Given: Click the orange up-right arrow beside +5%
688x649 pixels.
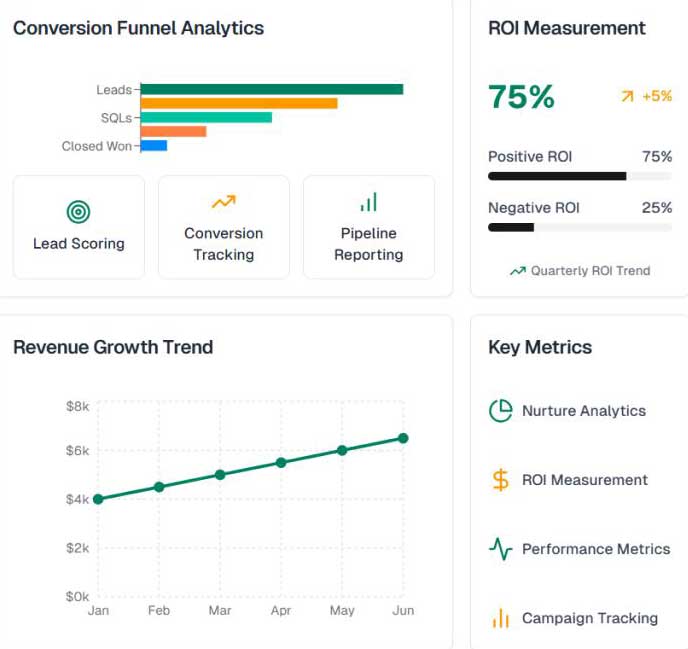Looking at the screenshot, I should (x=627, y=96).
